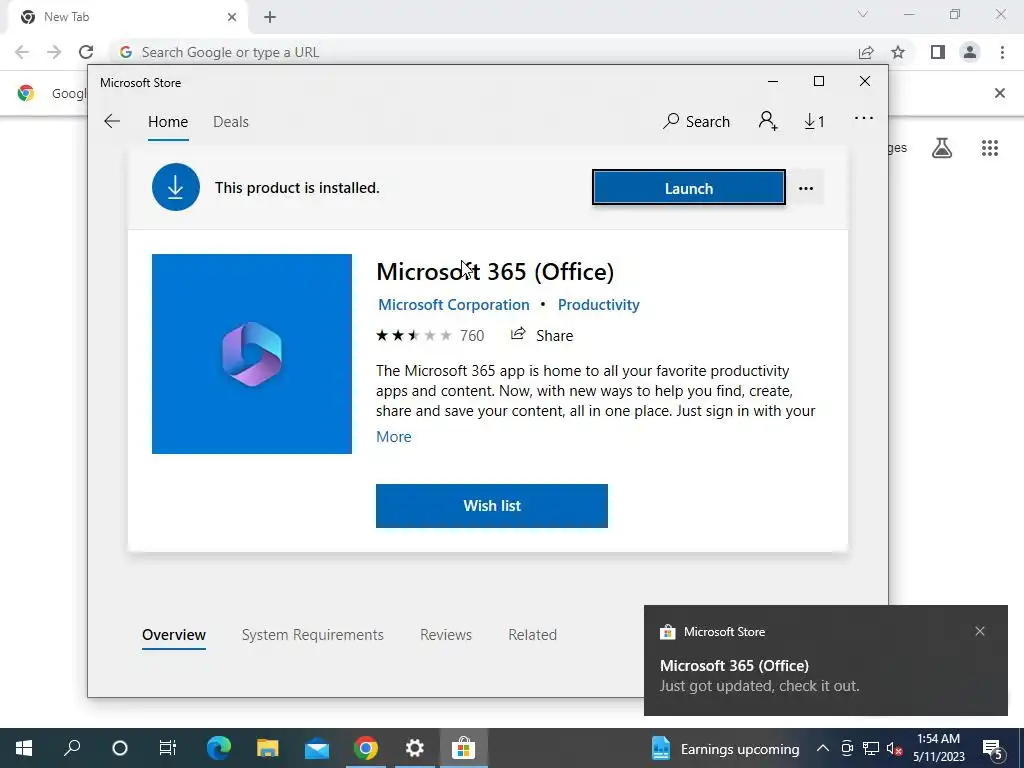This screenshot has width=1024, height=768.
Task: Open more options next to Launch
Action: 806,188
